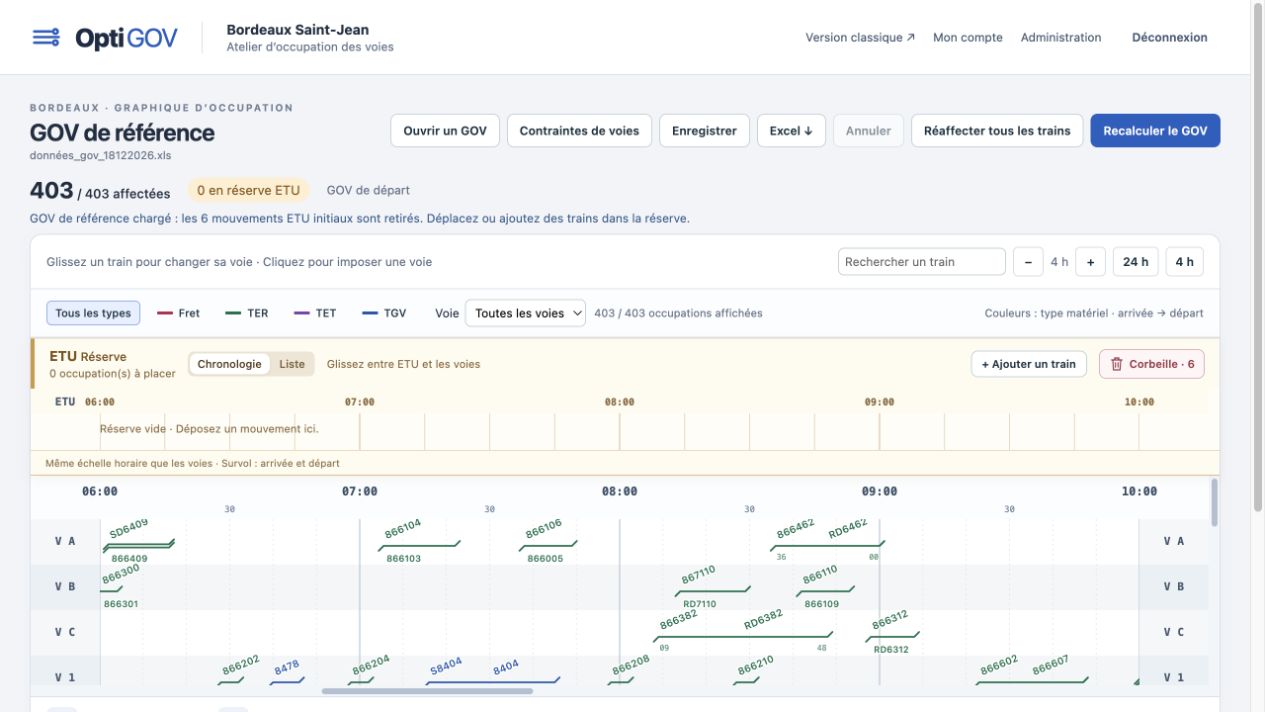Toggle the Tous les types filter
1265x712 pixels.
pos(93,313)
